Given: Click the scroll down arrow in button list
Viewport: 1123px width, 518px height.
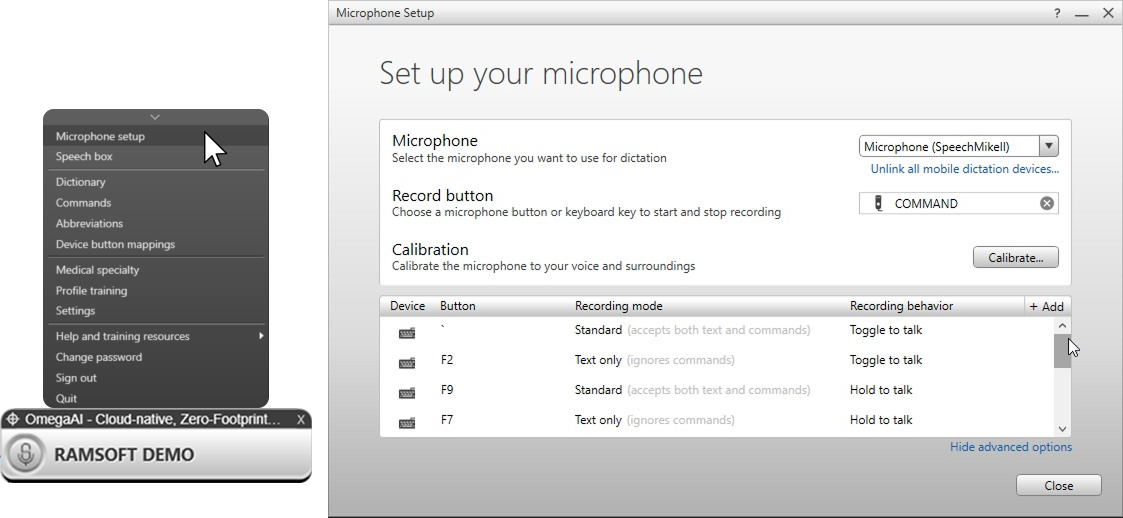Looking at the screenshot, I should (x=1062, y=428).
